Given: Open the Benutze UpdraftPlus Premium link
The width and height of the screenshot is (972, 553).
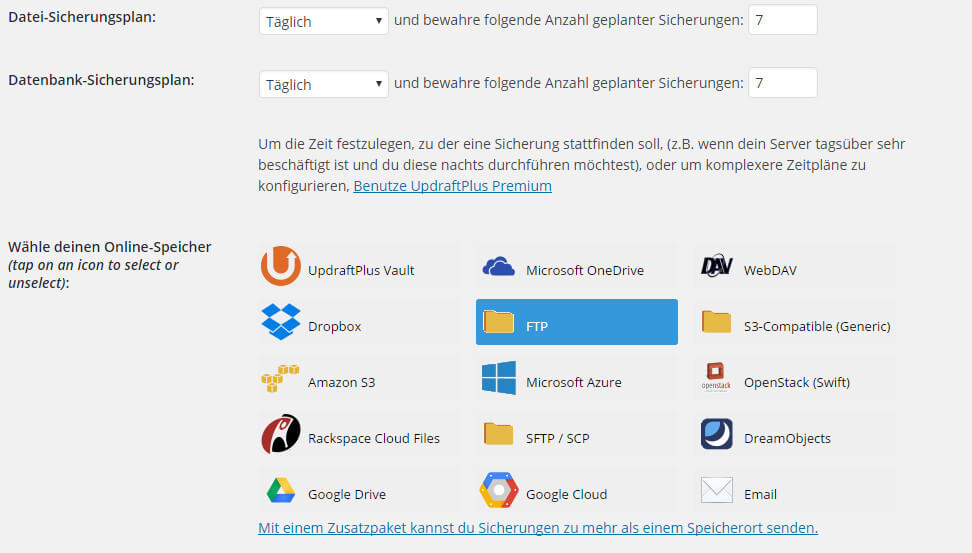Looking at the screenshot, I should click(x=453, y=186).
